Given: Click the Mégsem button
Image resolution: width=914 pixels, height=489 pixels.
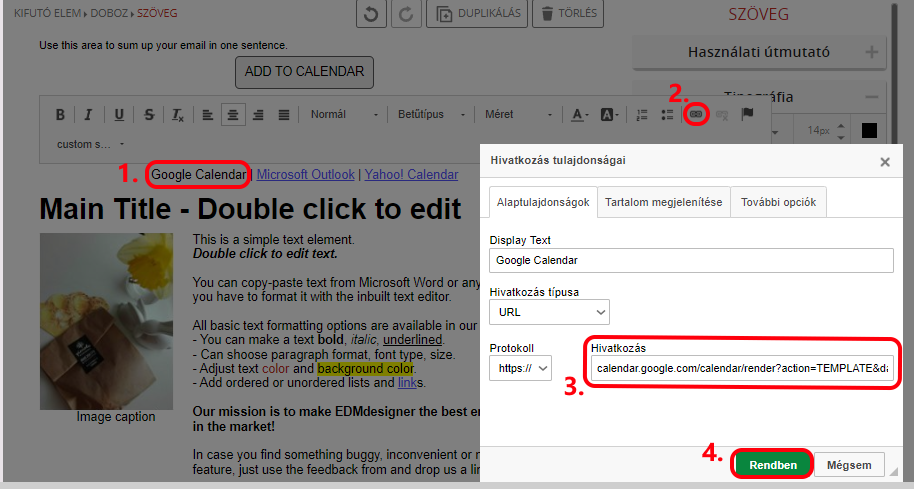Looking at the screenshot, I should click(x=849, y=465).
